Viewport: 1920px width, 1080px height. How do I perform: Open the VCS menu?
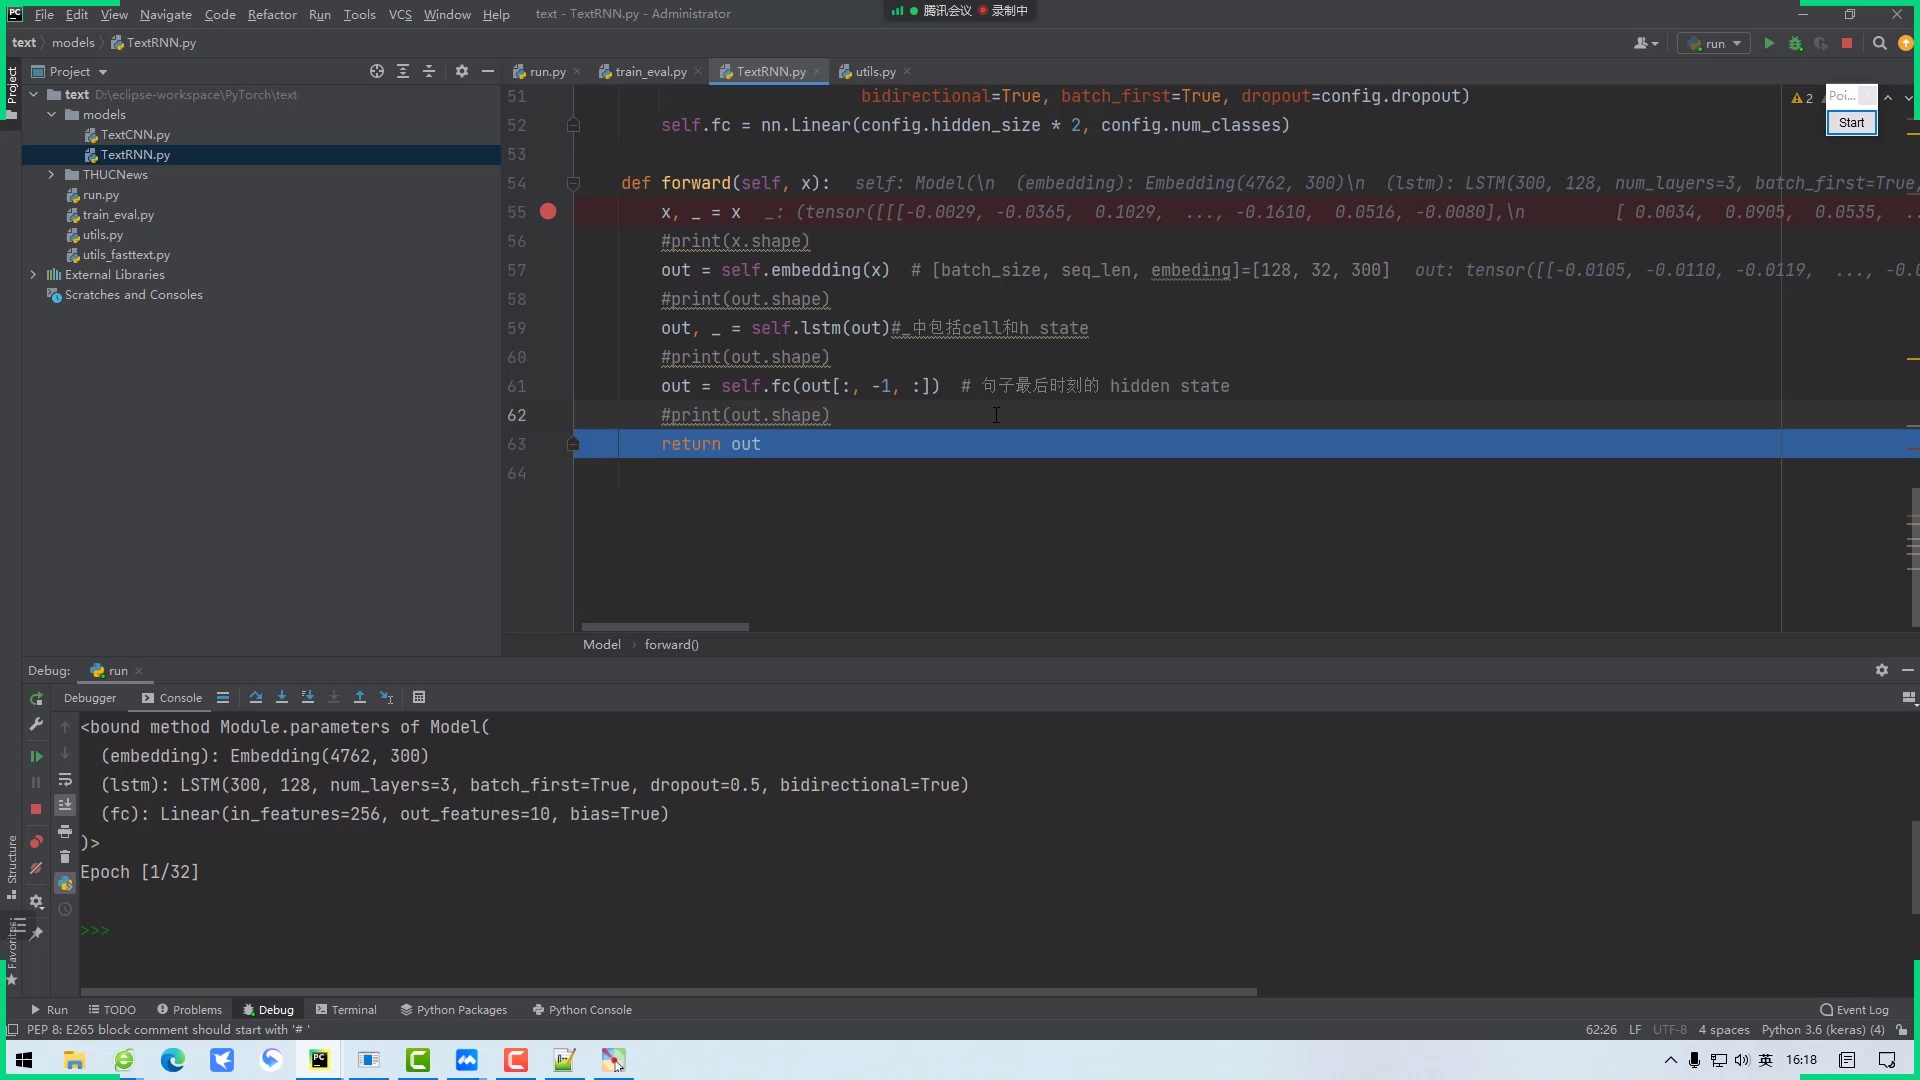coord(400,14)
